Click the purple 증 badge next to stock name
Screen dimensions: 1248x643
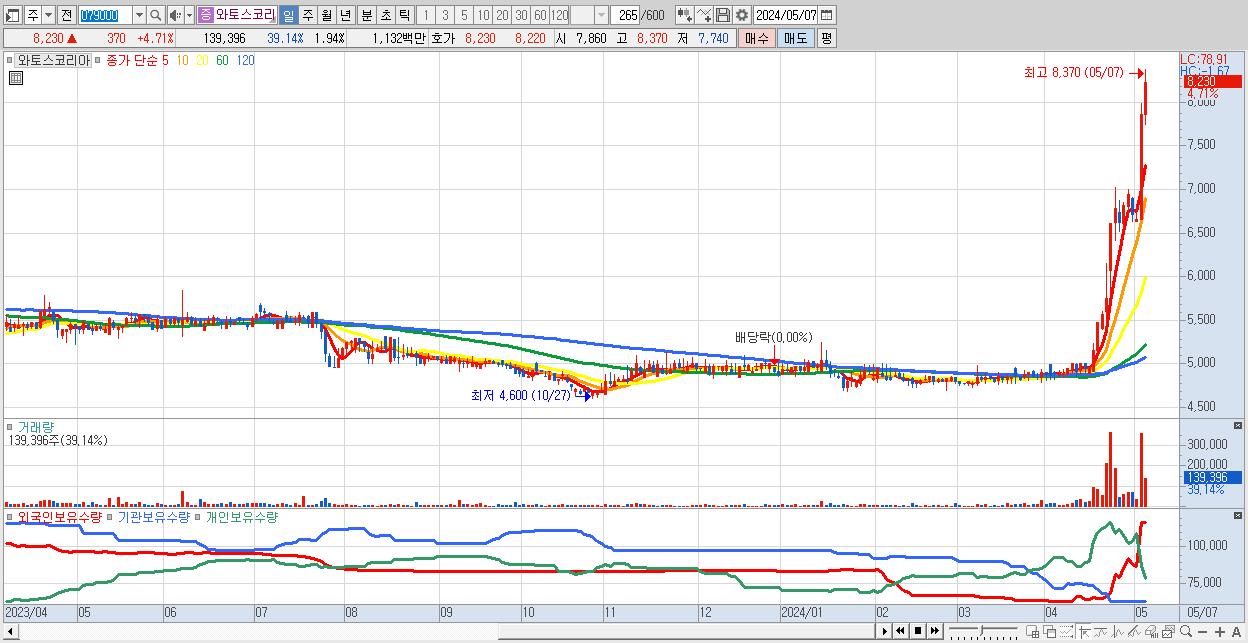[x=206, y=15]
